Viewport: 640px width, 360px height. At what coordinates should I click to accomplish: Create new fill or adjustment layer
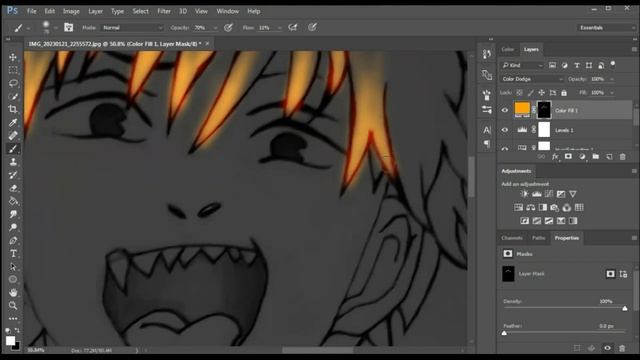(582, 157)
